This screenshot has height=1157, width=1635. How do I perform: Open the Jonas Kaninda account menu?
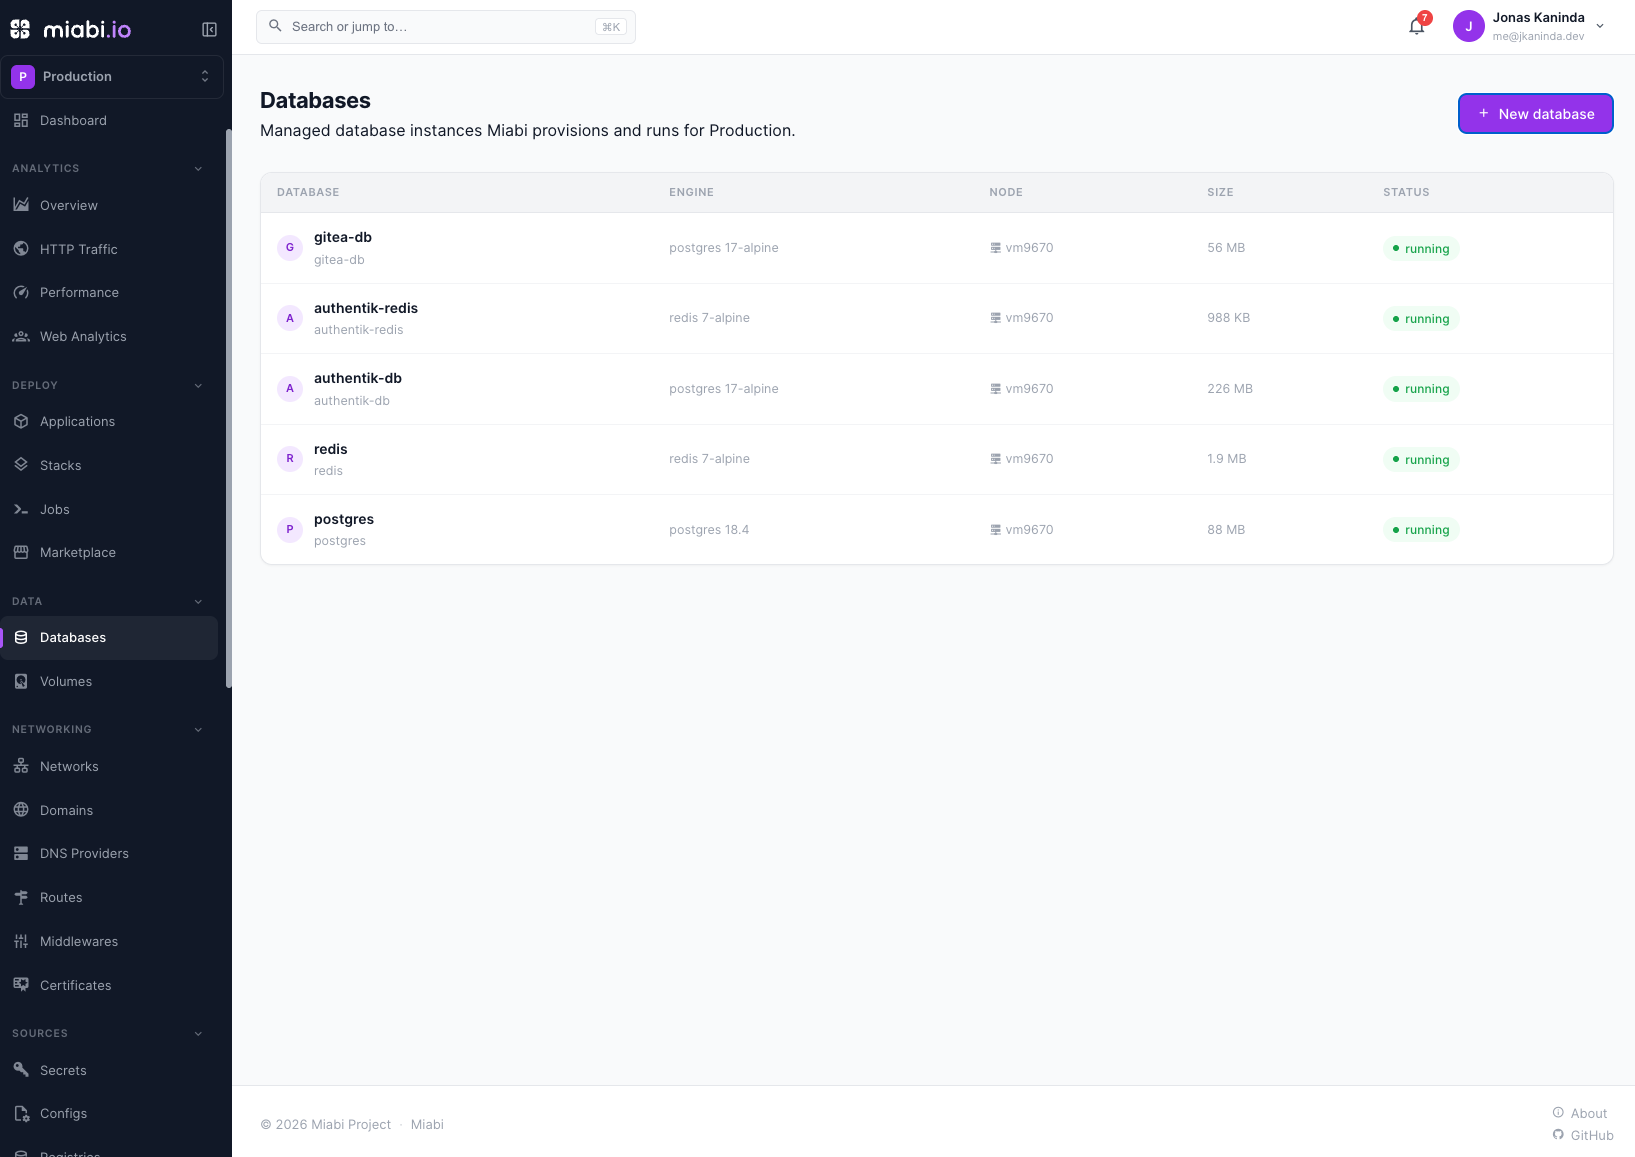1530,27
